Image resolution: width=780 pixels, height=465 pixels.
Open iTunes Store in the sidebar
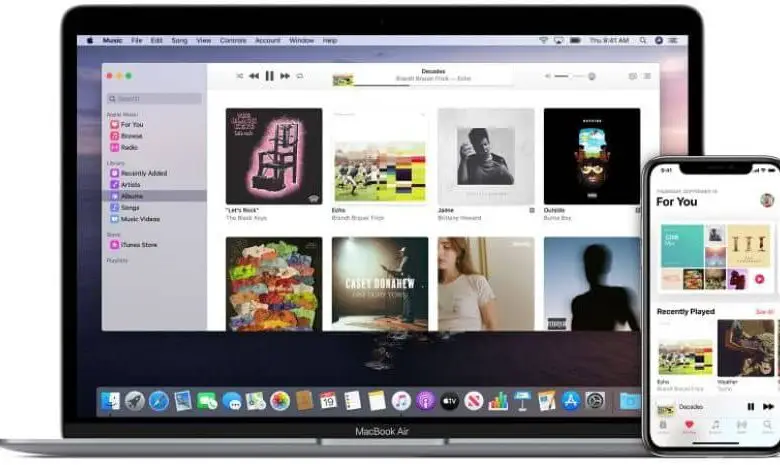134,245
